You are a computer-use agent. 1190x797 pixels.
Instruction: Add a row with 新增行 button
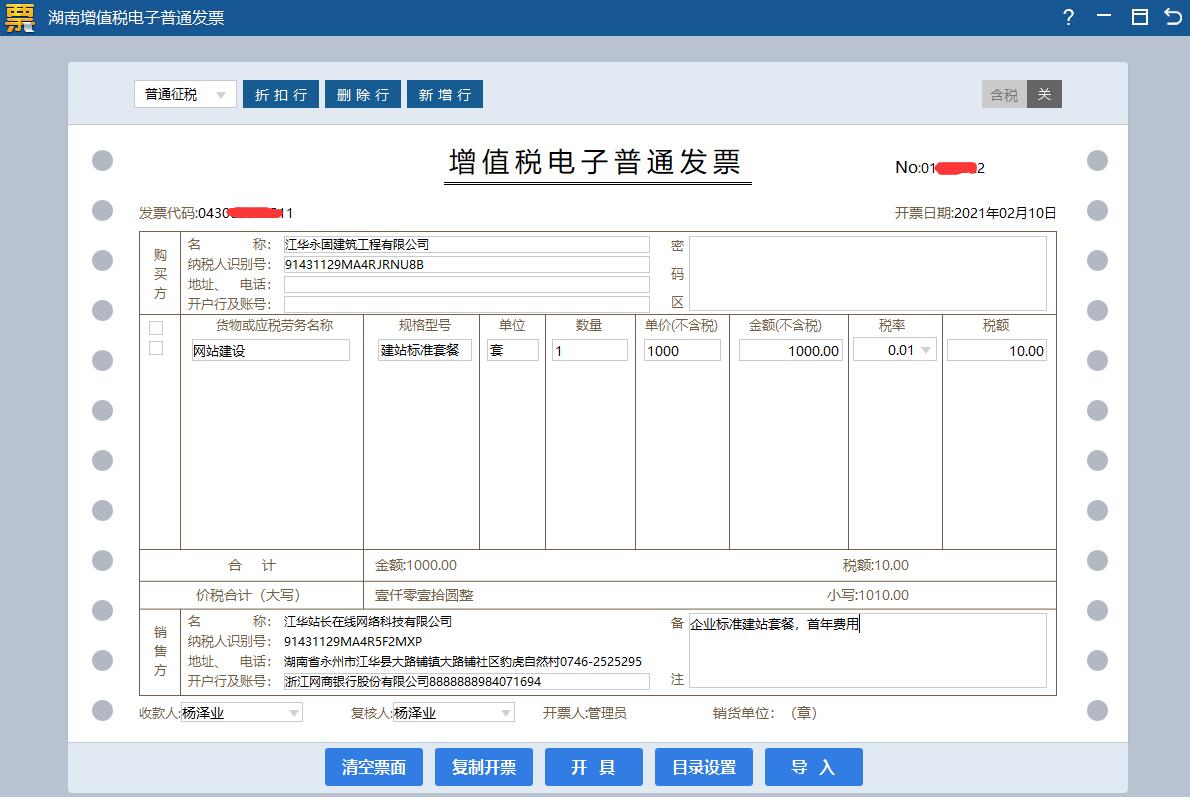(x=445, y=94)
